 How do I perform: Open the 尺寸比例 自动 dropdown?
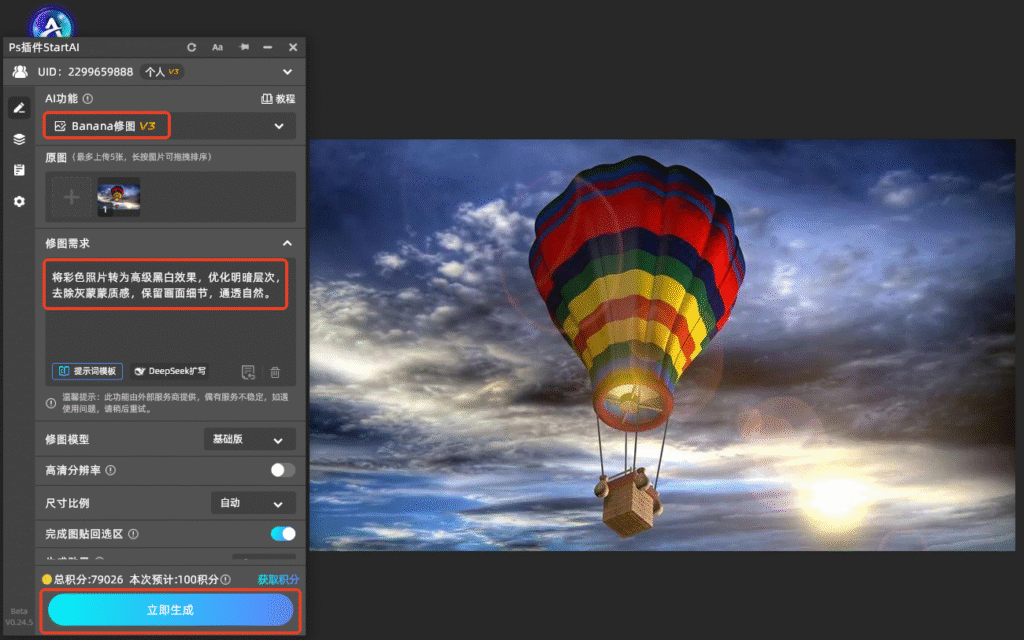tap(253, 503)
